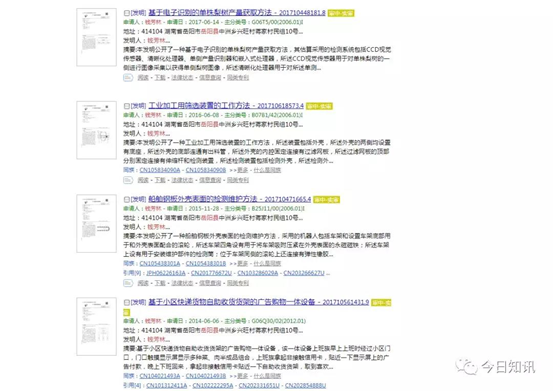Click yellow status tag after 201710618573.4
The height and width of the screenshot is (391, 553).
coord(319,106)
